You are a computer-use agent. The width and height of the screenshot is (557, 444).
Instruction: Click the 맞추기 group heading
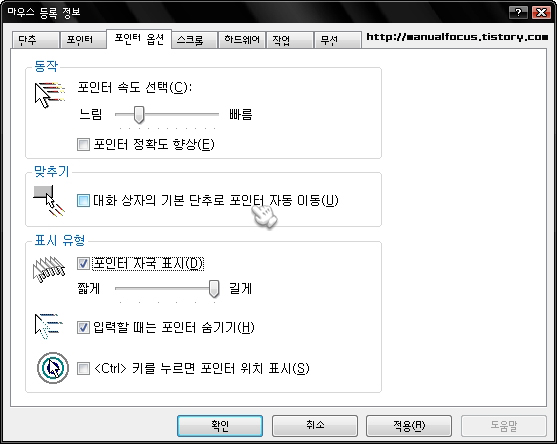pyautogui.click(x=52, y=171)
